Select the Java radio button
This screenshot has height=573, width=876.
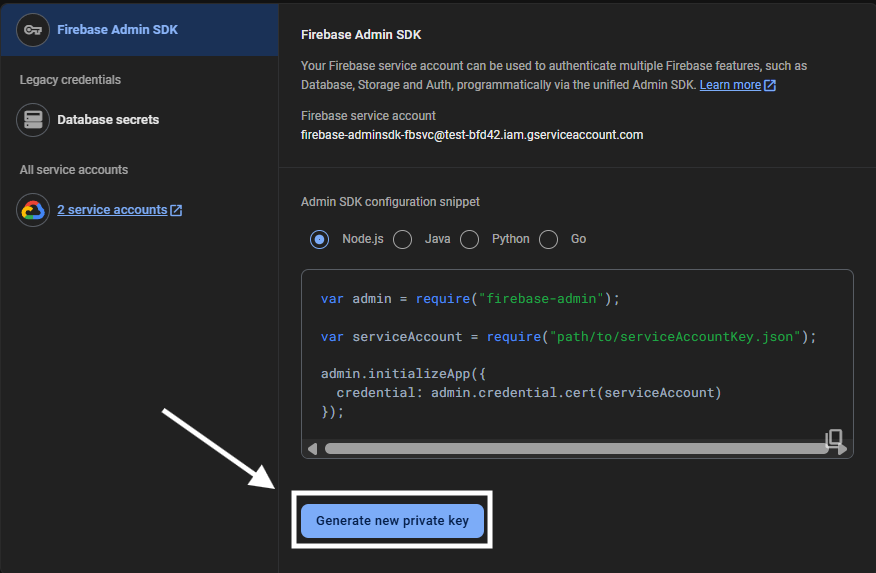(x=403, y=239)
